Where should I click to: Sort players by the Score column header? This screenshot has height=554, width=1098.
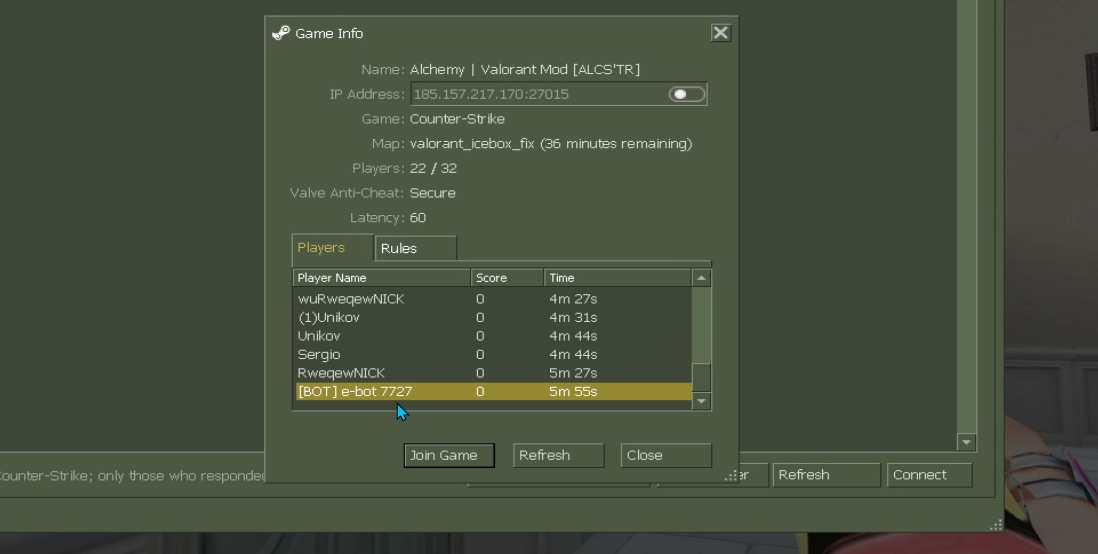[508, 278]
